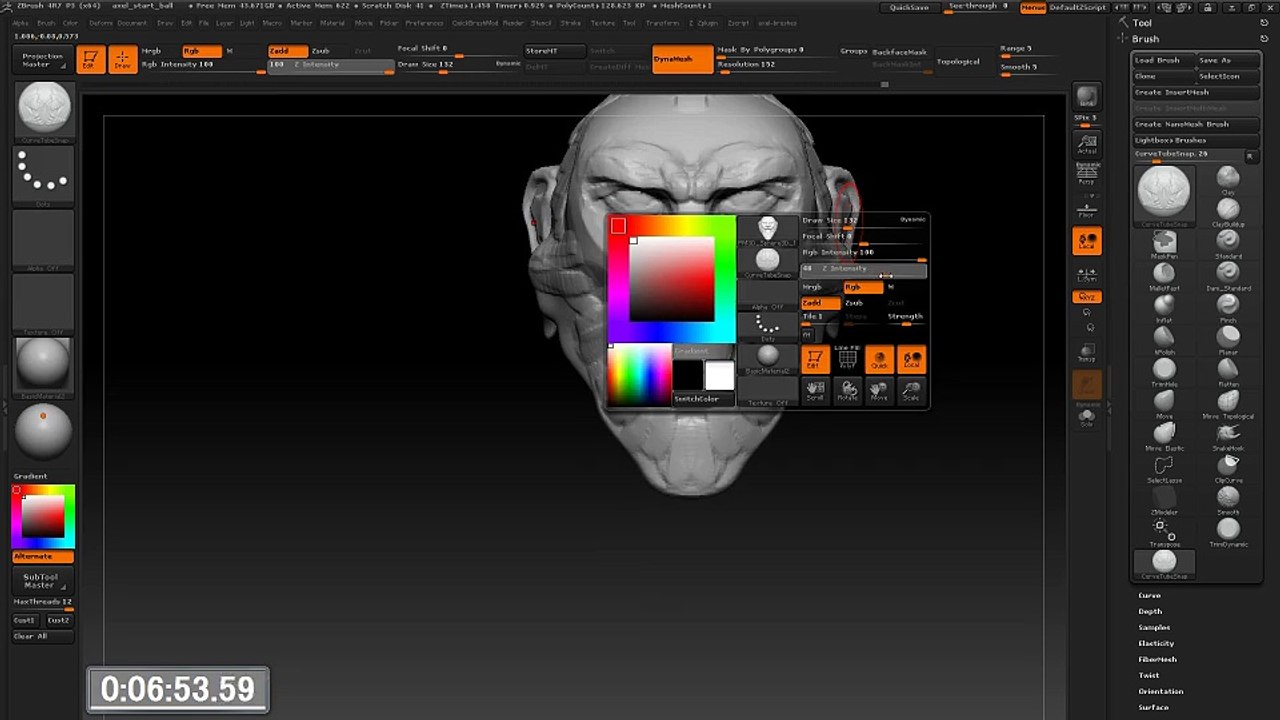The image size is (1280, 720).
Task: Open the Preferences menu
Action: click(x=424, y=22)
